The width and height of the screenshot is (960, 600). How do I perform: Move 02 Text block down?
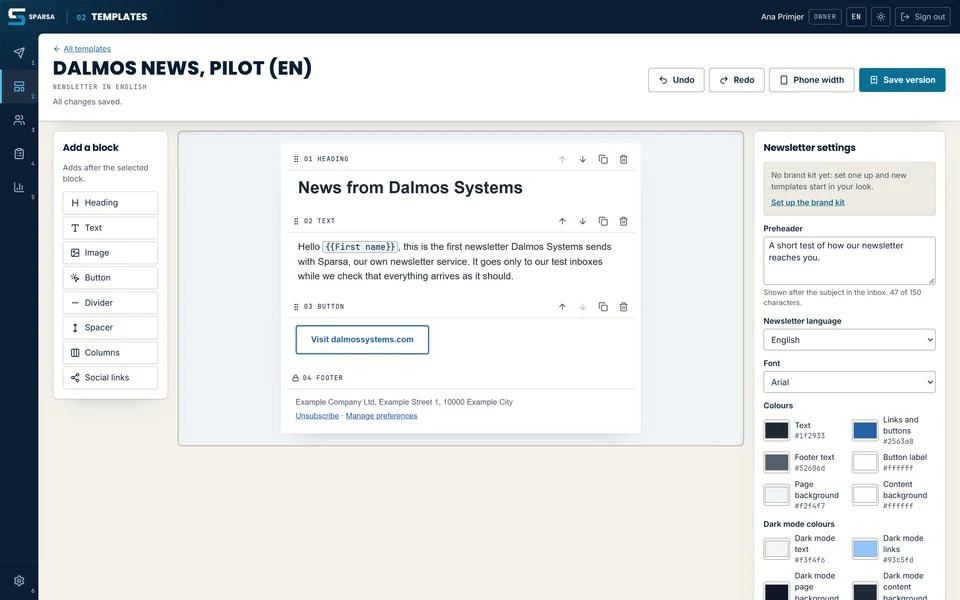coord(583,221)
